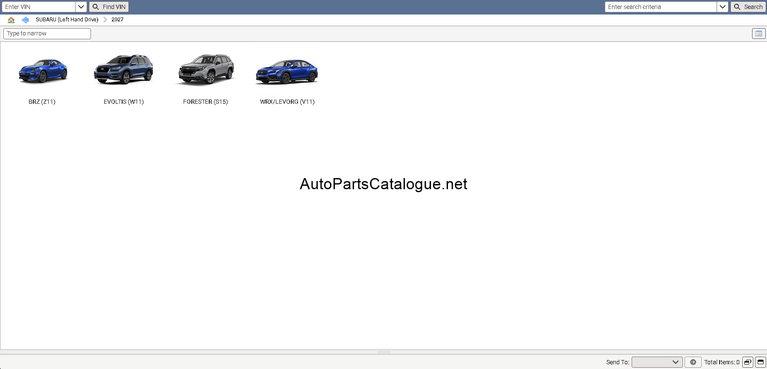The width and height of the screenshot is (767, 369).
Task: Click the WRX/LEVORG (V11) label
Action: point(287,102)
